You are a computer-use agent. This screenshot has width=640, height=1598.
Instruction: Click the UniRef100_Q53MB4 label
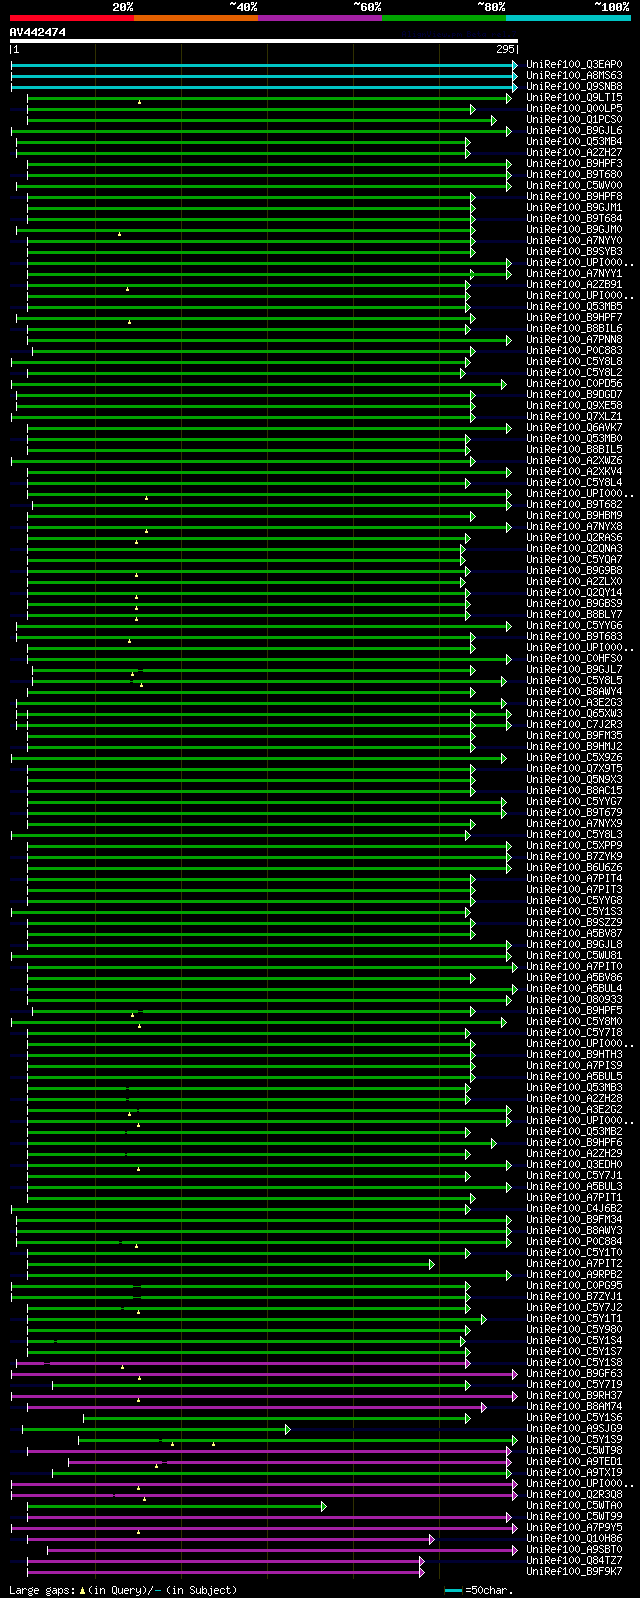[574, 141]
